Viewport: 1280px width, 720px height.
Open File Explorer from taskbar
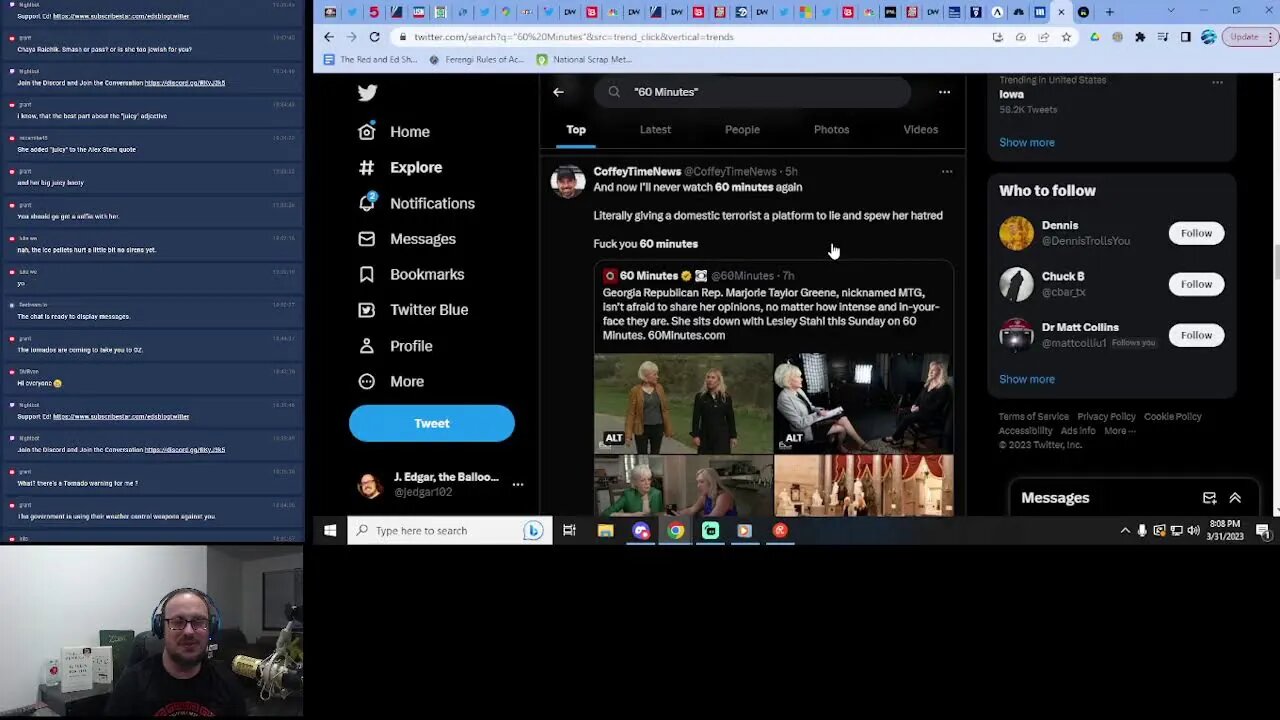(x=605, y=531)
